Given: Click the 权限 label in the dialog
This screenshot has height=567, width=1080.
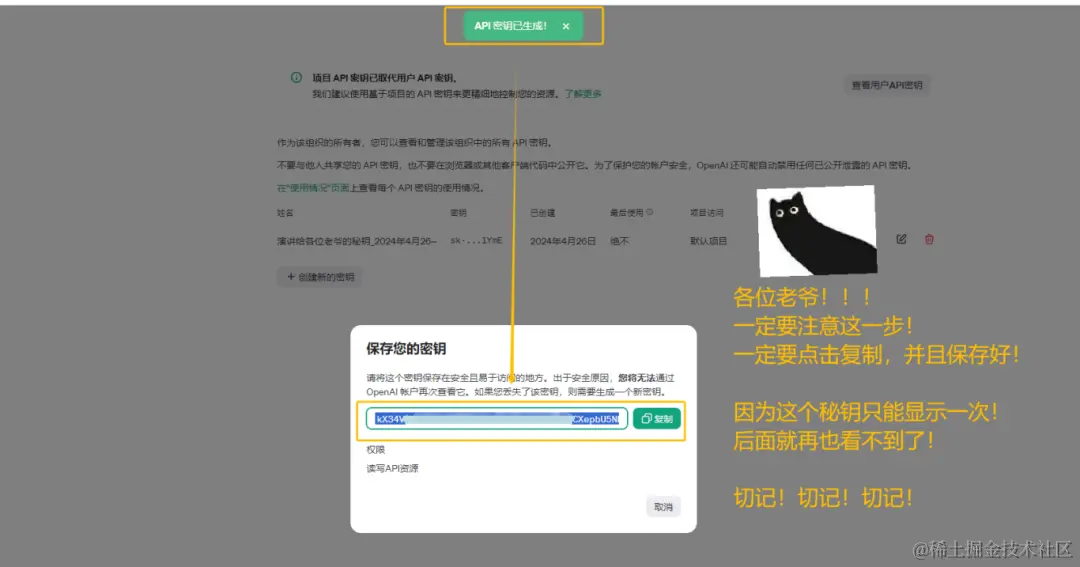Looking at the screenshot, I should tap(375, 450).
